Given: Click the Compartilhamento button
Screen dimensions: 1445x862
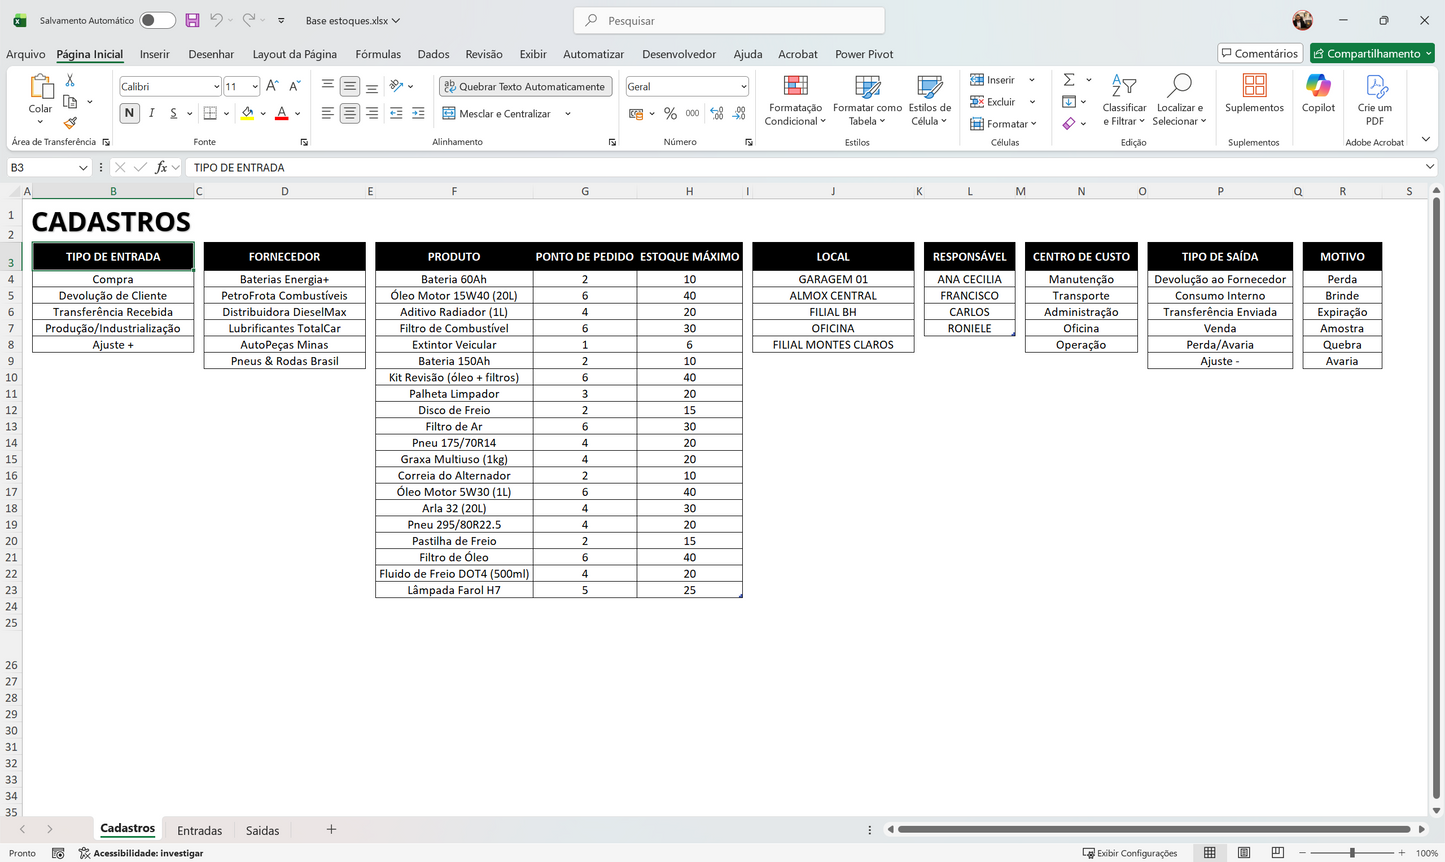Looking at the screenshot, I should tap(1372, 53).
